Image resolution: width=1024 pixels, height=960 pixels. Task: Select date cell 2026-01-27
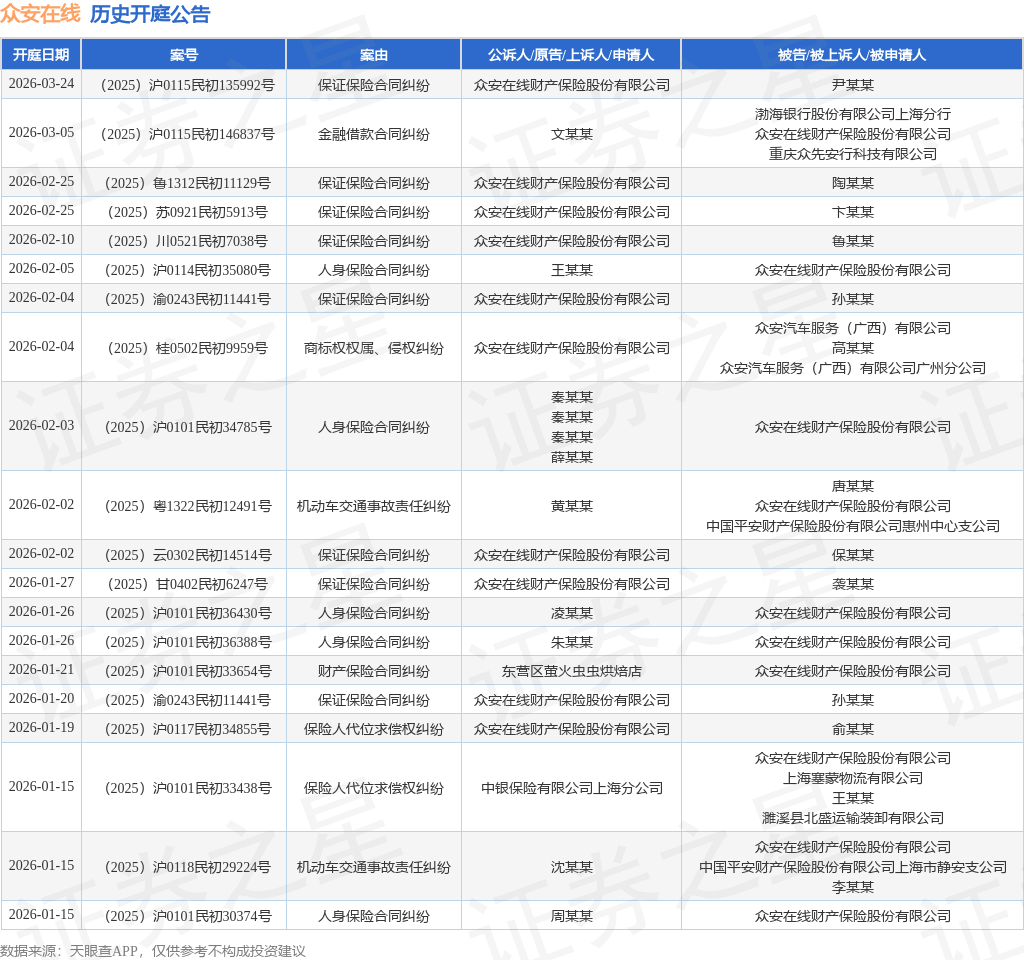point(41,583)
